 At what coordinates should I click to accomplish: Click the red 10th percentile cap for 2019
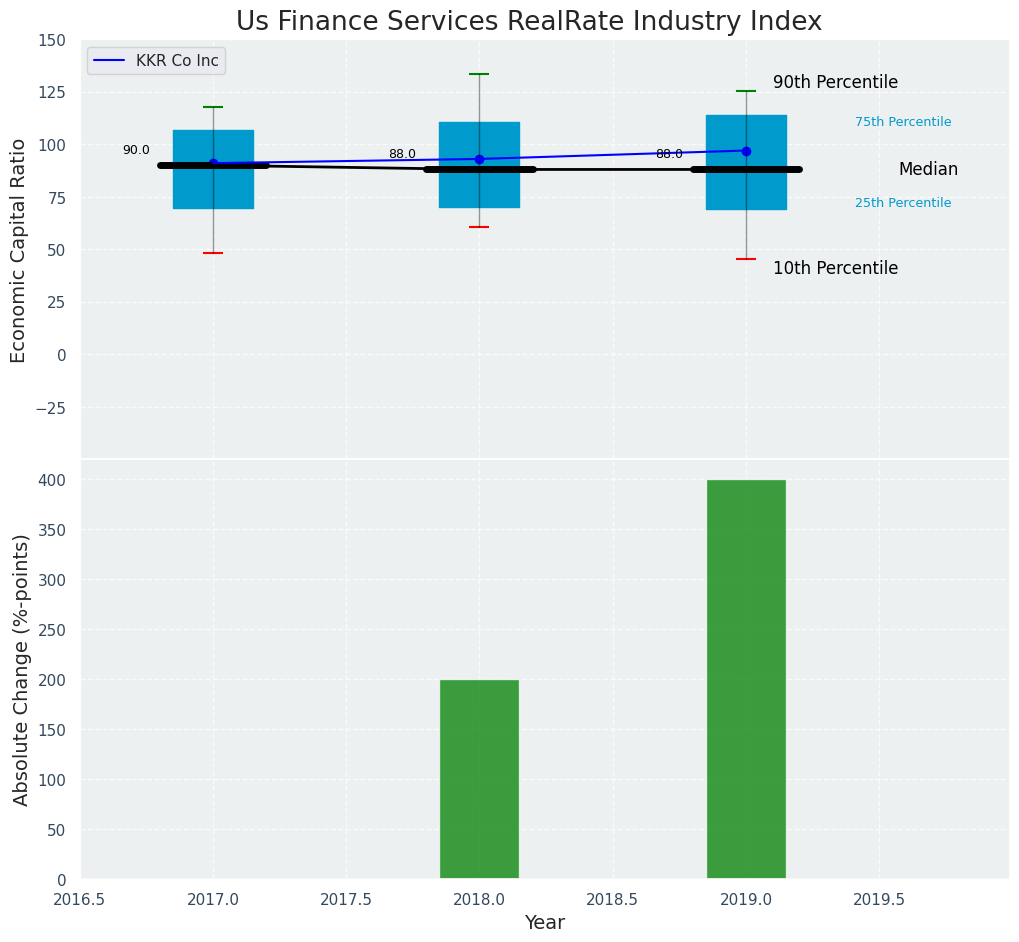click(746, 259)
